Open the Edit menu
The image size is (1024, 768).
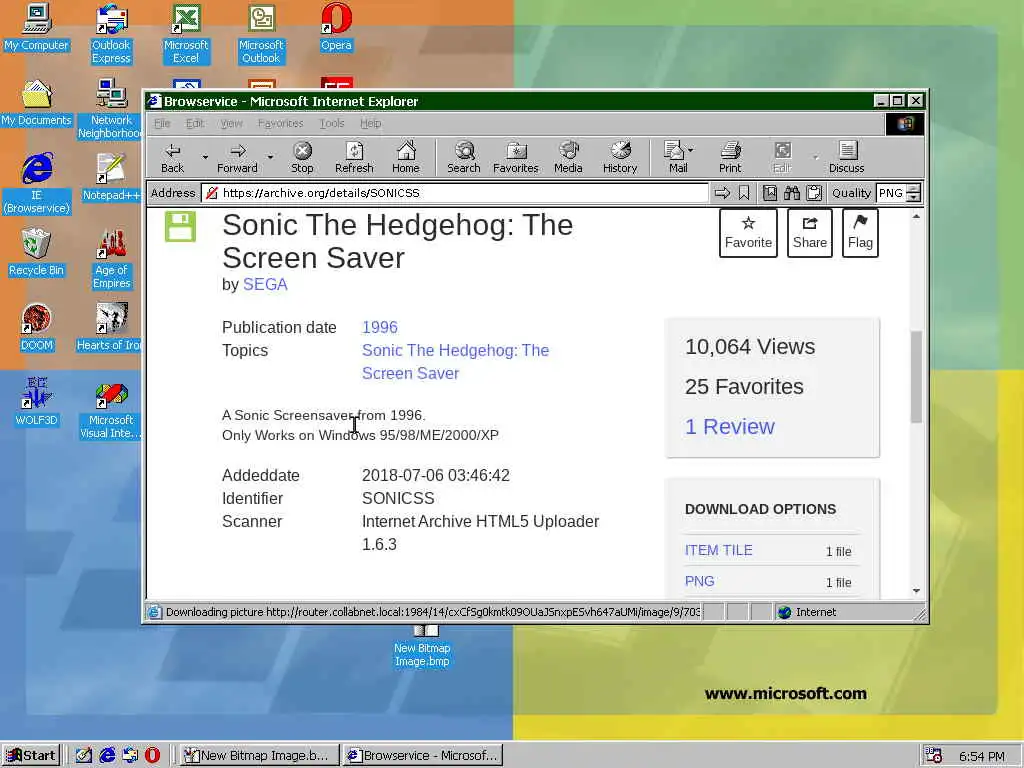pos(195,123)
